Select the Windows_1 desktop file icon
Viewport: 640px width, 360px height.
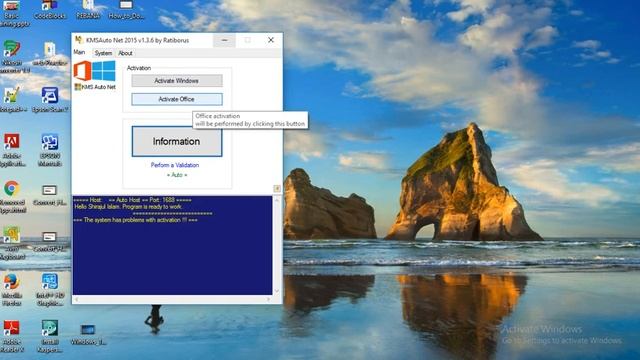(88, 335)
